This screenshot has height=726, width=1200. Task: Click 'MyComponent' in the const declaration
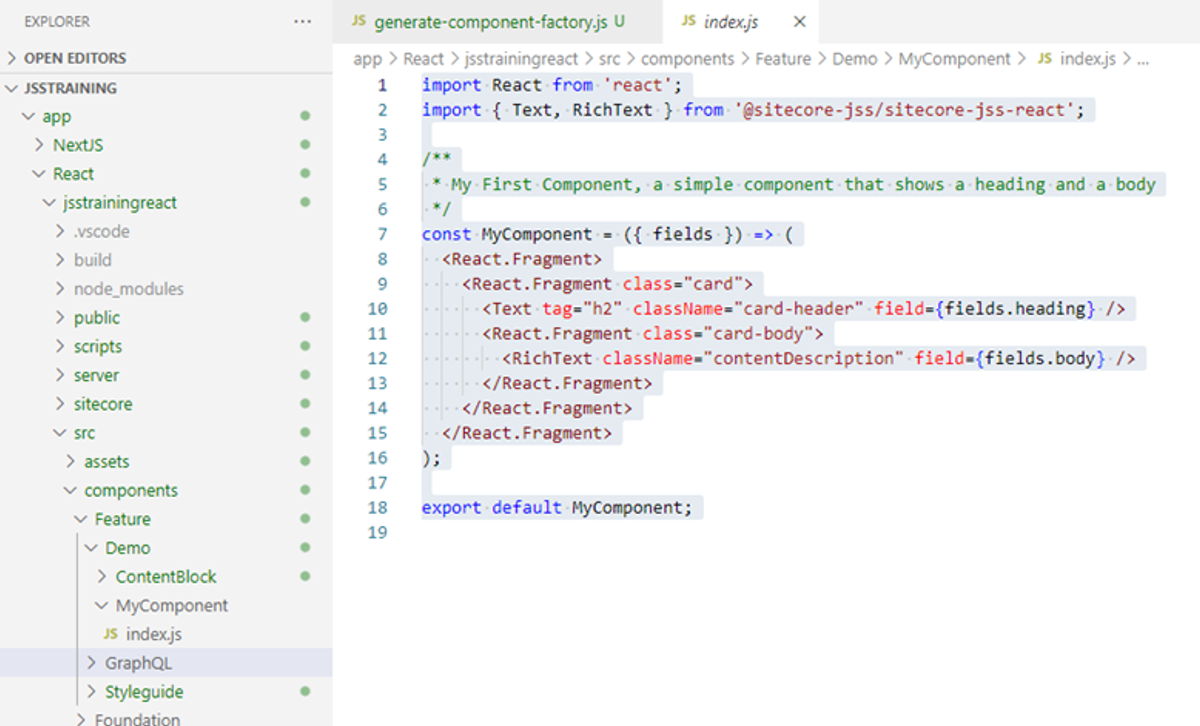(536, 234)
